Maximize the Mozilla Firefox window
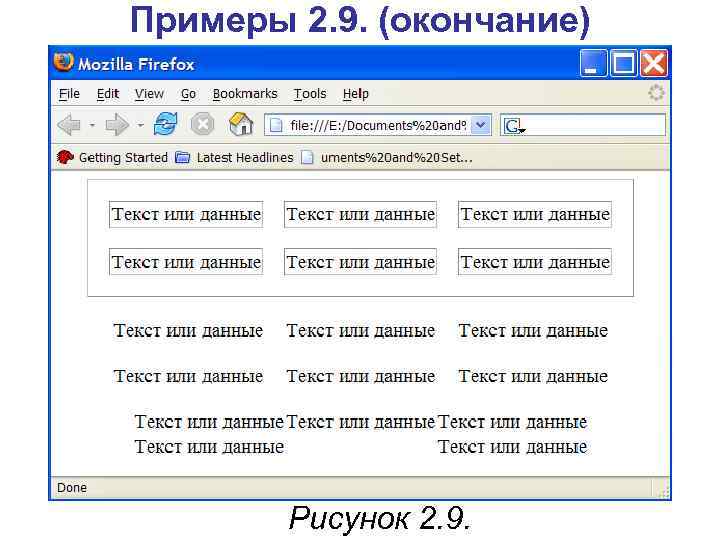The height and width of the screenshot is (540, 720). point(624,62)
